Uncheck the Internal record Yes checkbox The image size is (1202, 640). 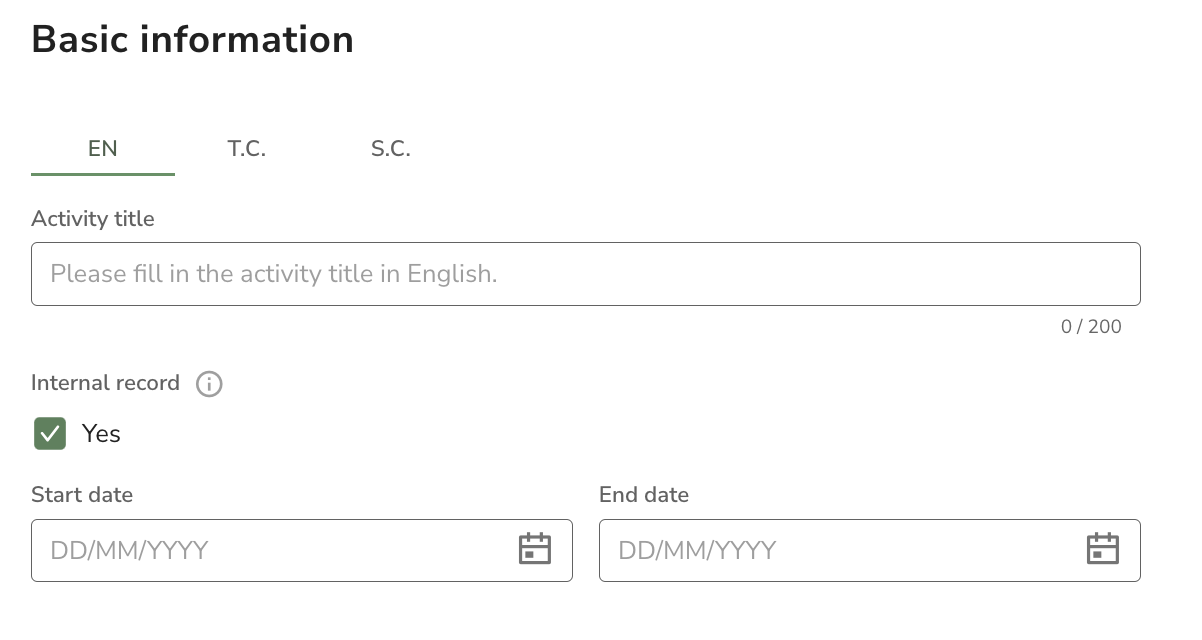tap(50, 433)
